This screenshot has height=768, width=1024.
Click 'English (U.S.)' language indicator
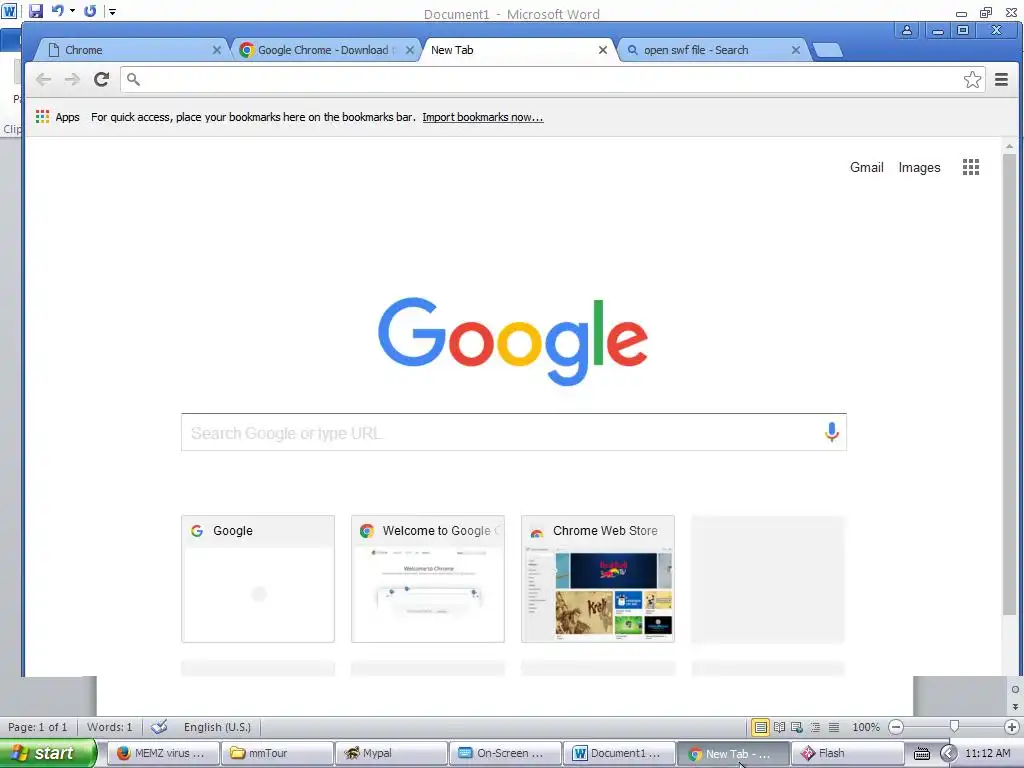coord(217,727)
